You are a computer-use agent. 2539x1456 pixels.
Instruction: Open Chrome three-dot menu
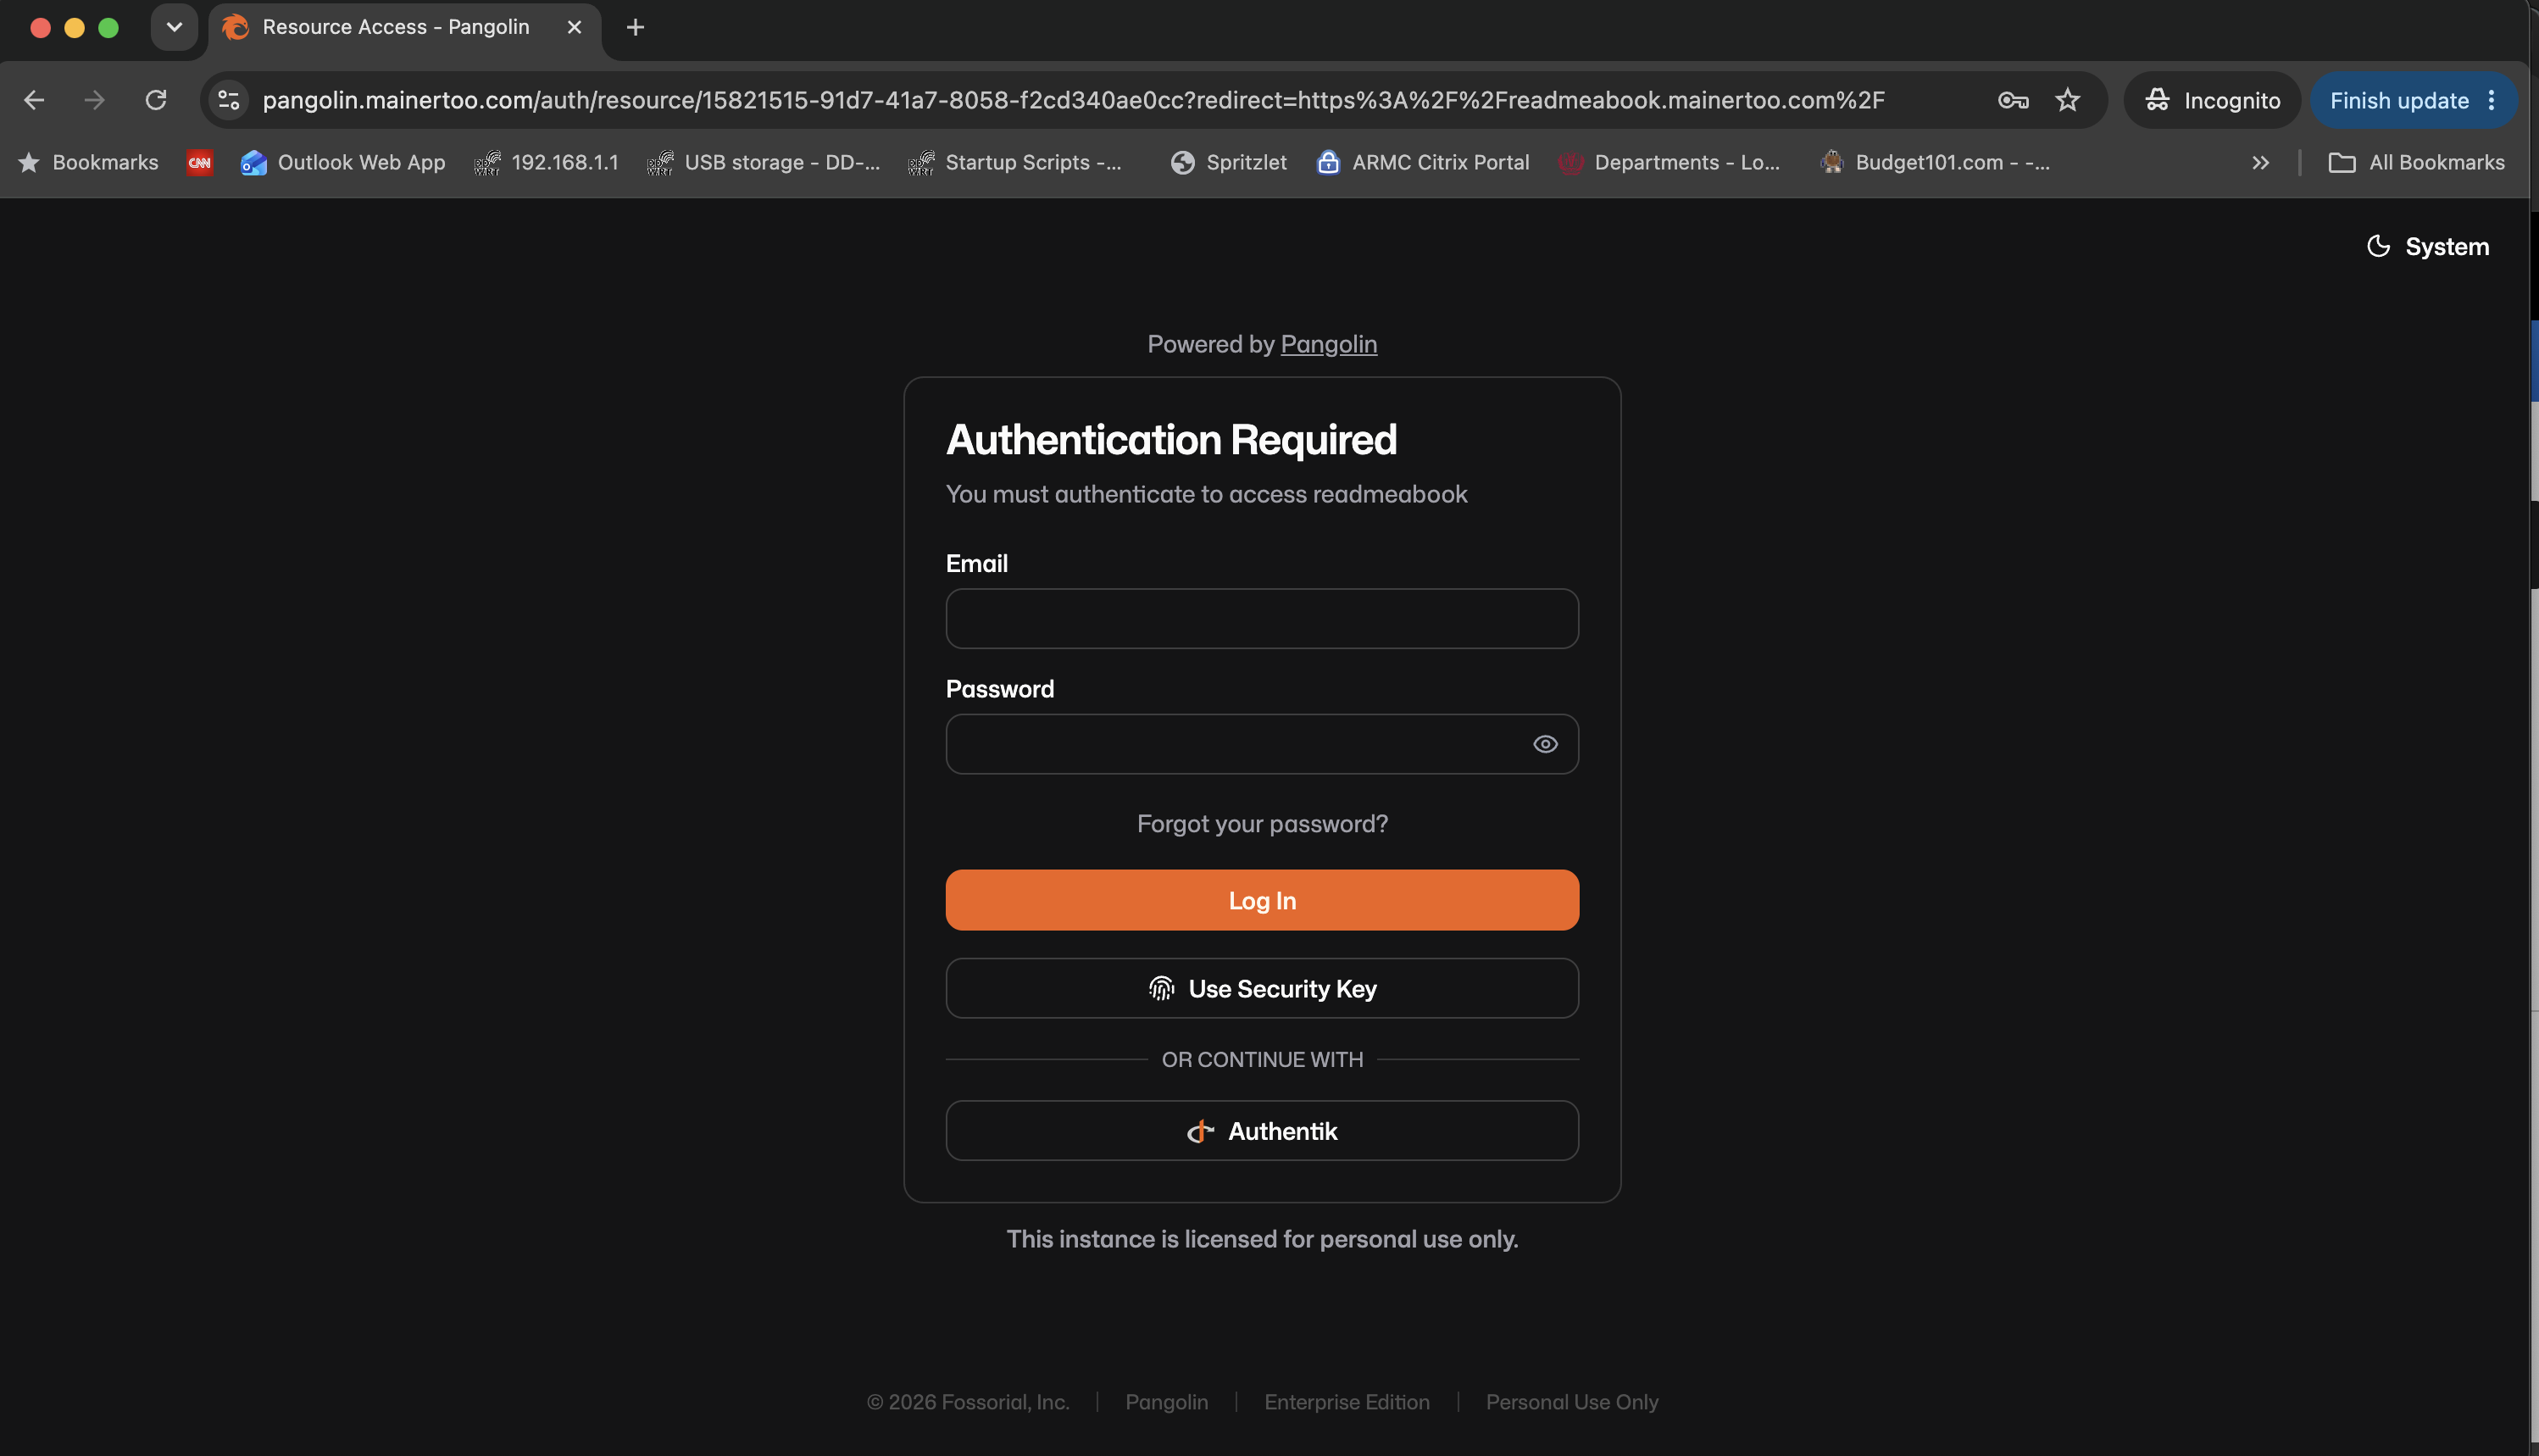coord(2491,100)
